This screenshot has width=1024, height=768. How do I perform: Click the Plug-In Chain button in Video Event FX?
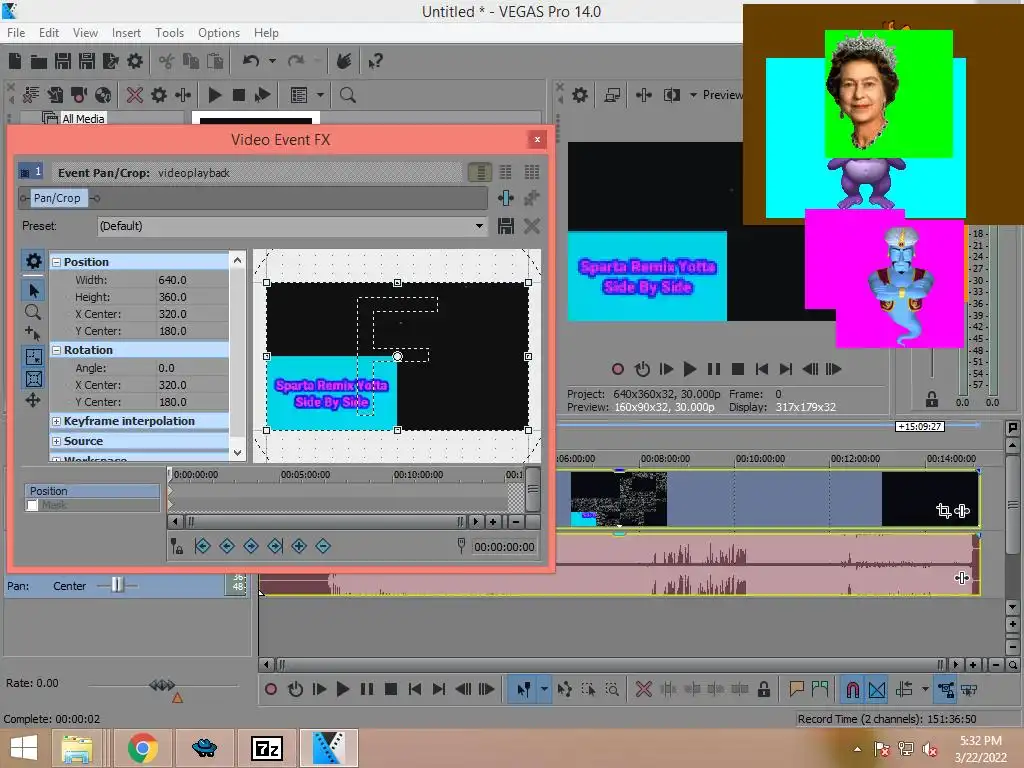pos(505,198)
